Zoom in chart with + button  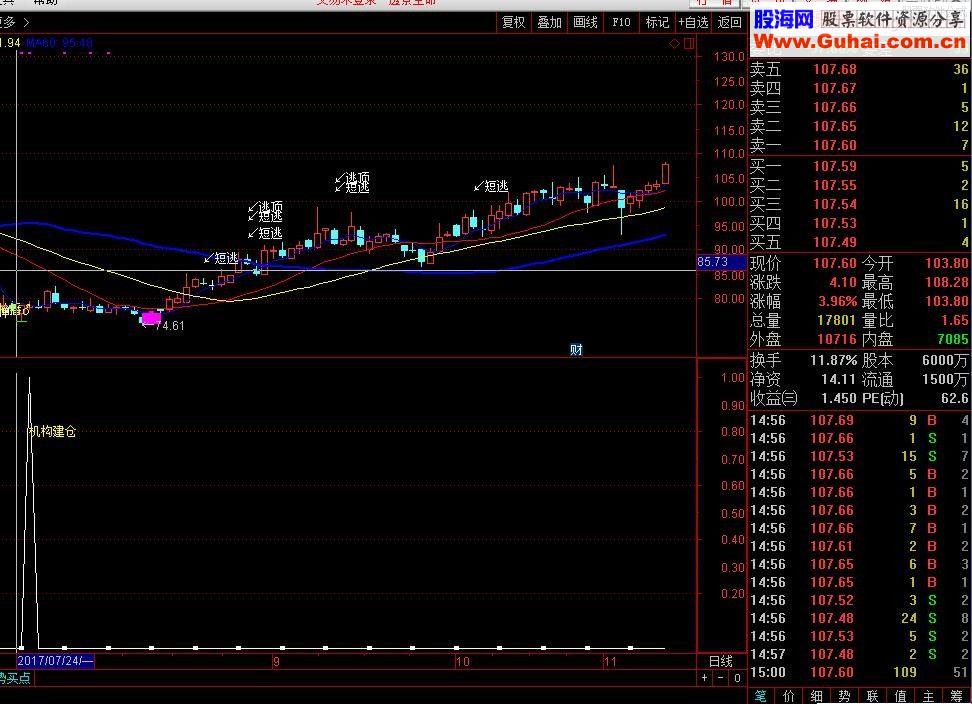pyautogui.click(x=704, y=678)
